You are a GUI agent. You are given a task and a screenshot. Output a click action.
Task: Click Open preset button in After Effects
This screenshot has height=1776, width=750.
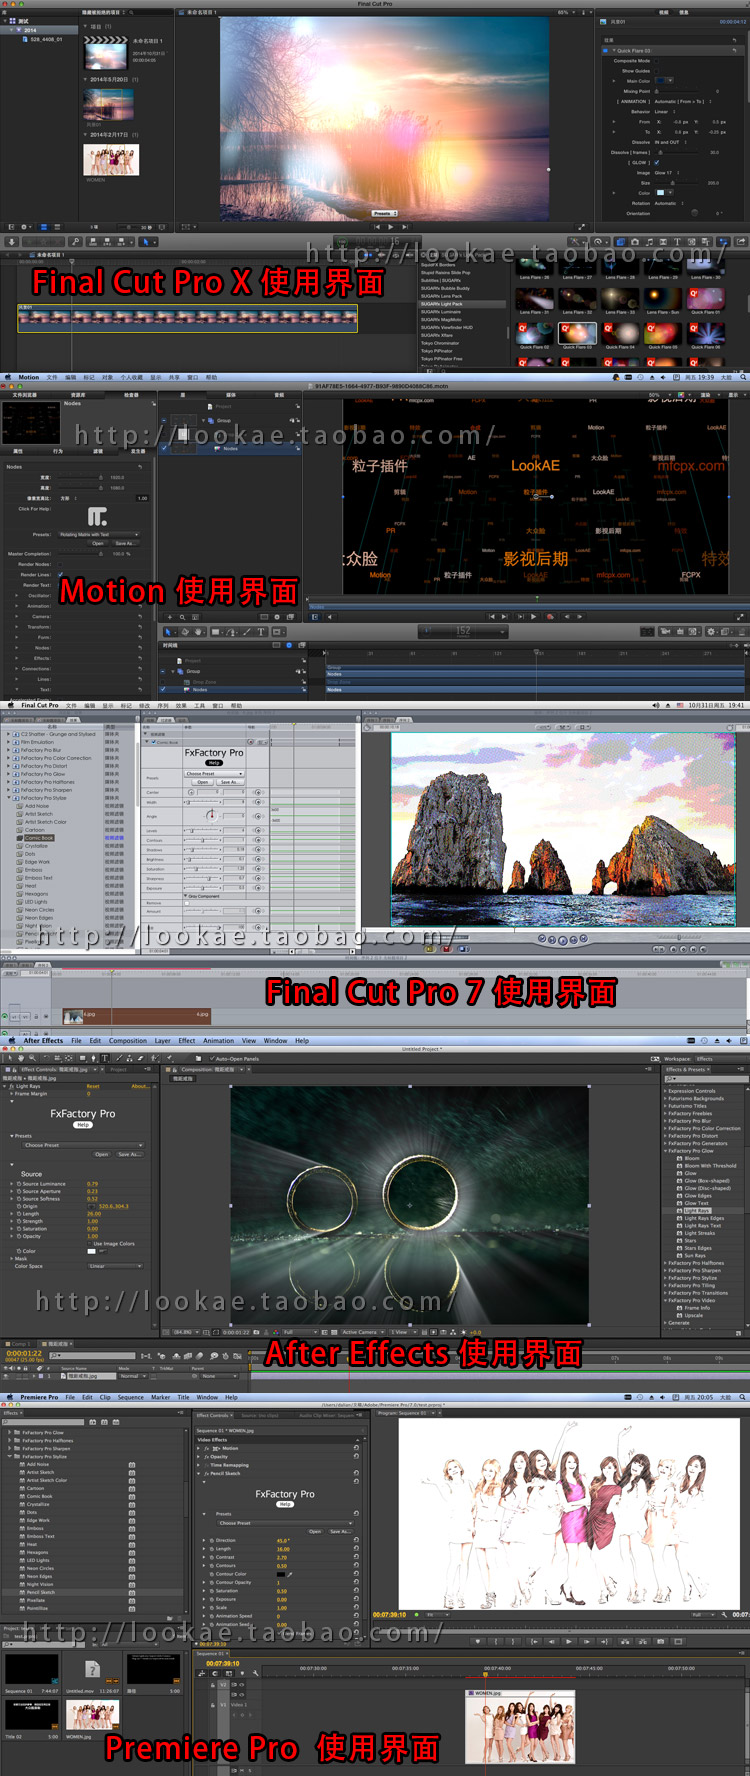pos(101,1155)
